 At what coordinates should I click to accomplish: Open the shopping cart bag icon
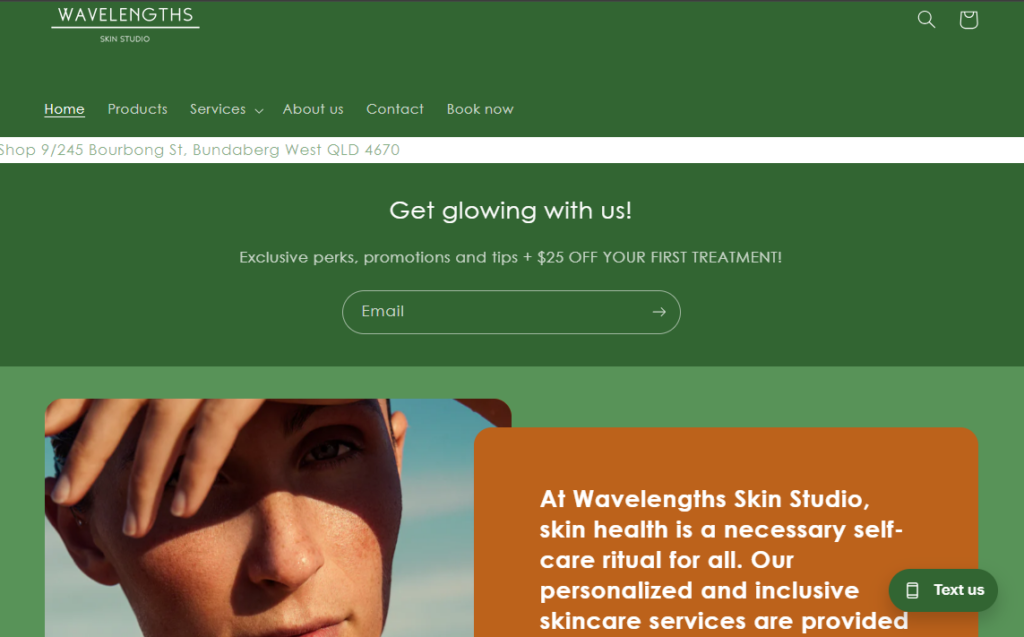968,20
